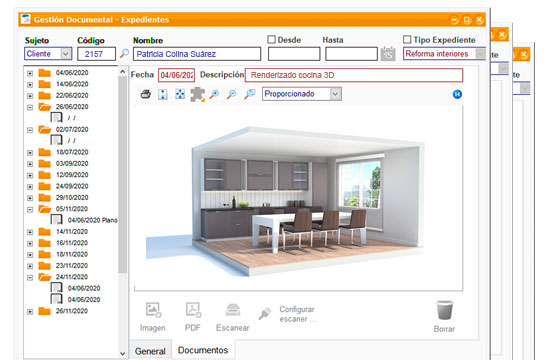
Task: Collapse the 02/07/2020 folder node
Action: tap(30, 130)
